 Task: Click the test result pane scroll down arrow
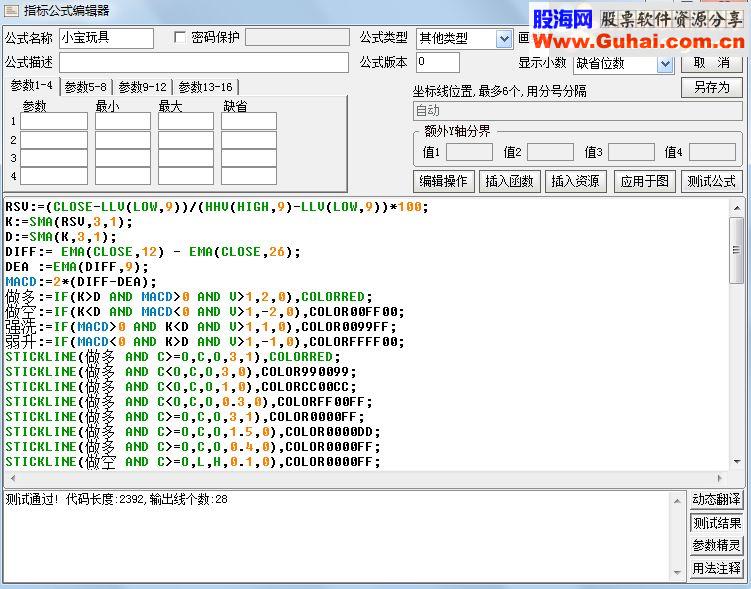tap(677, 572)
